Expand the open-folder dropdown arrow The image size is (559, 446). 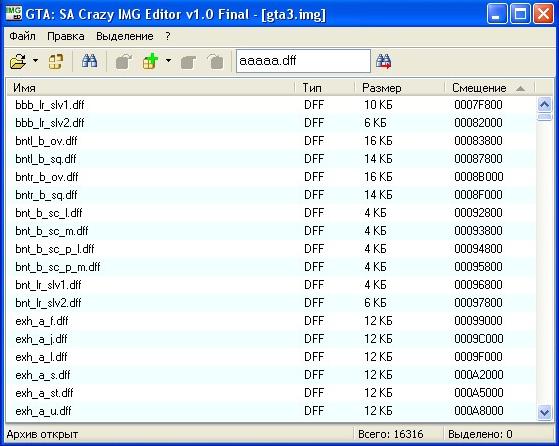point(35,61)
